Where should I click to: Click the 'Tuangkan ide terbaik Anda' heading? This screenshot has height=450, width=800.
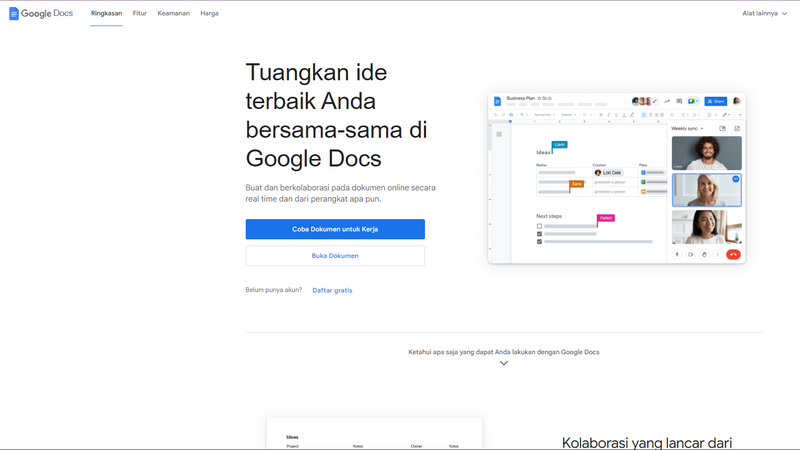click(x=336, y=115)
